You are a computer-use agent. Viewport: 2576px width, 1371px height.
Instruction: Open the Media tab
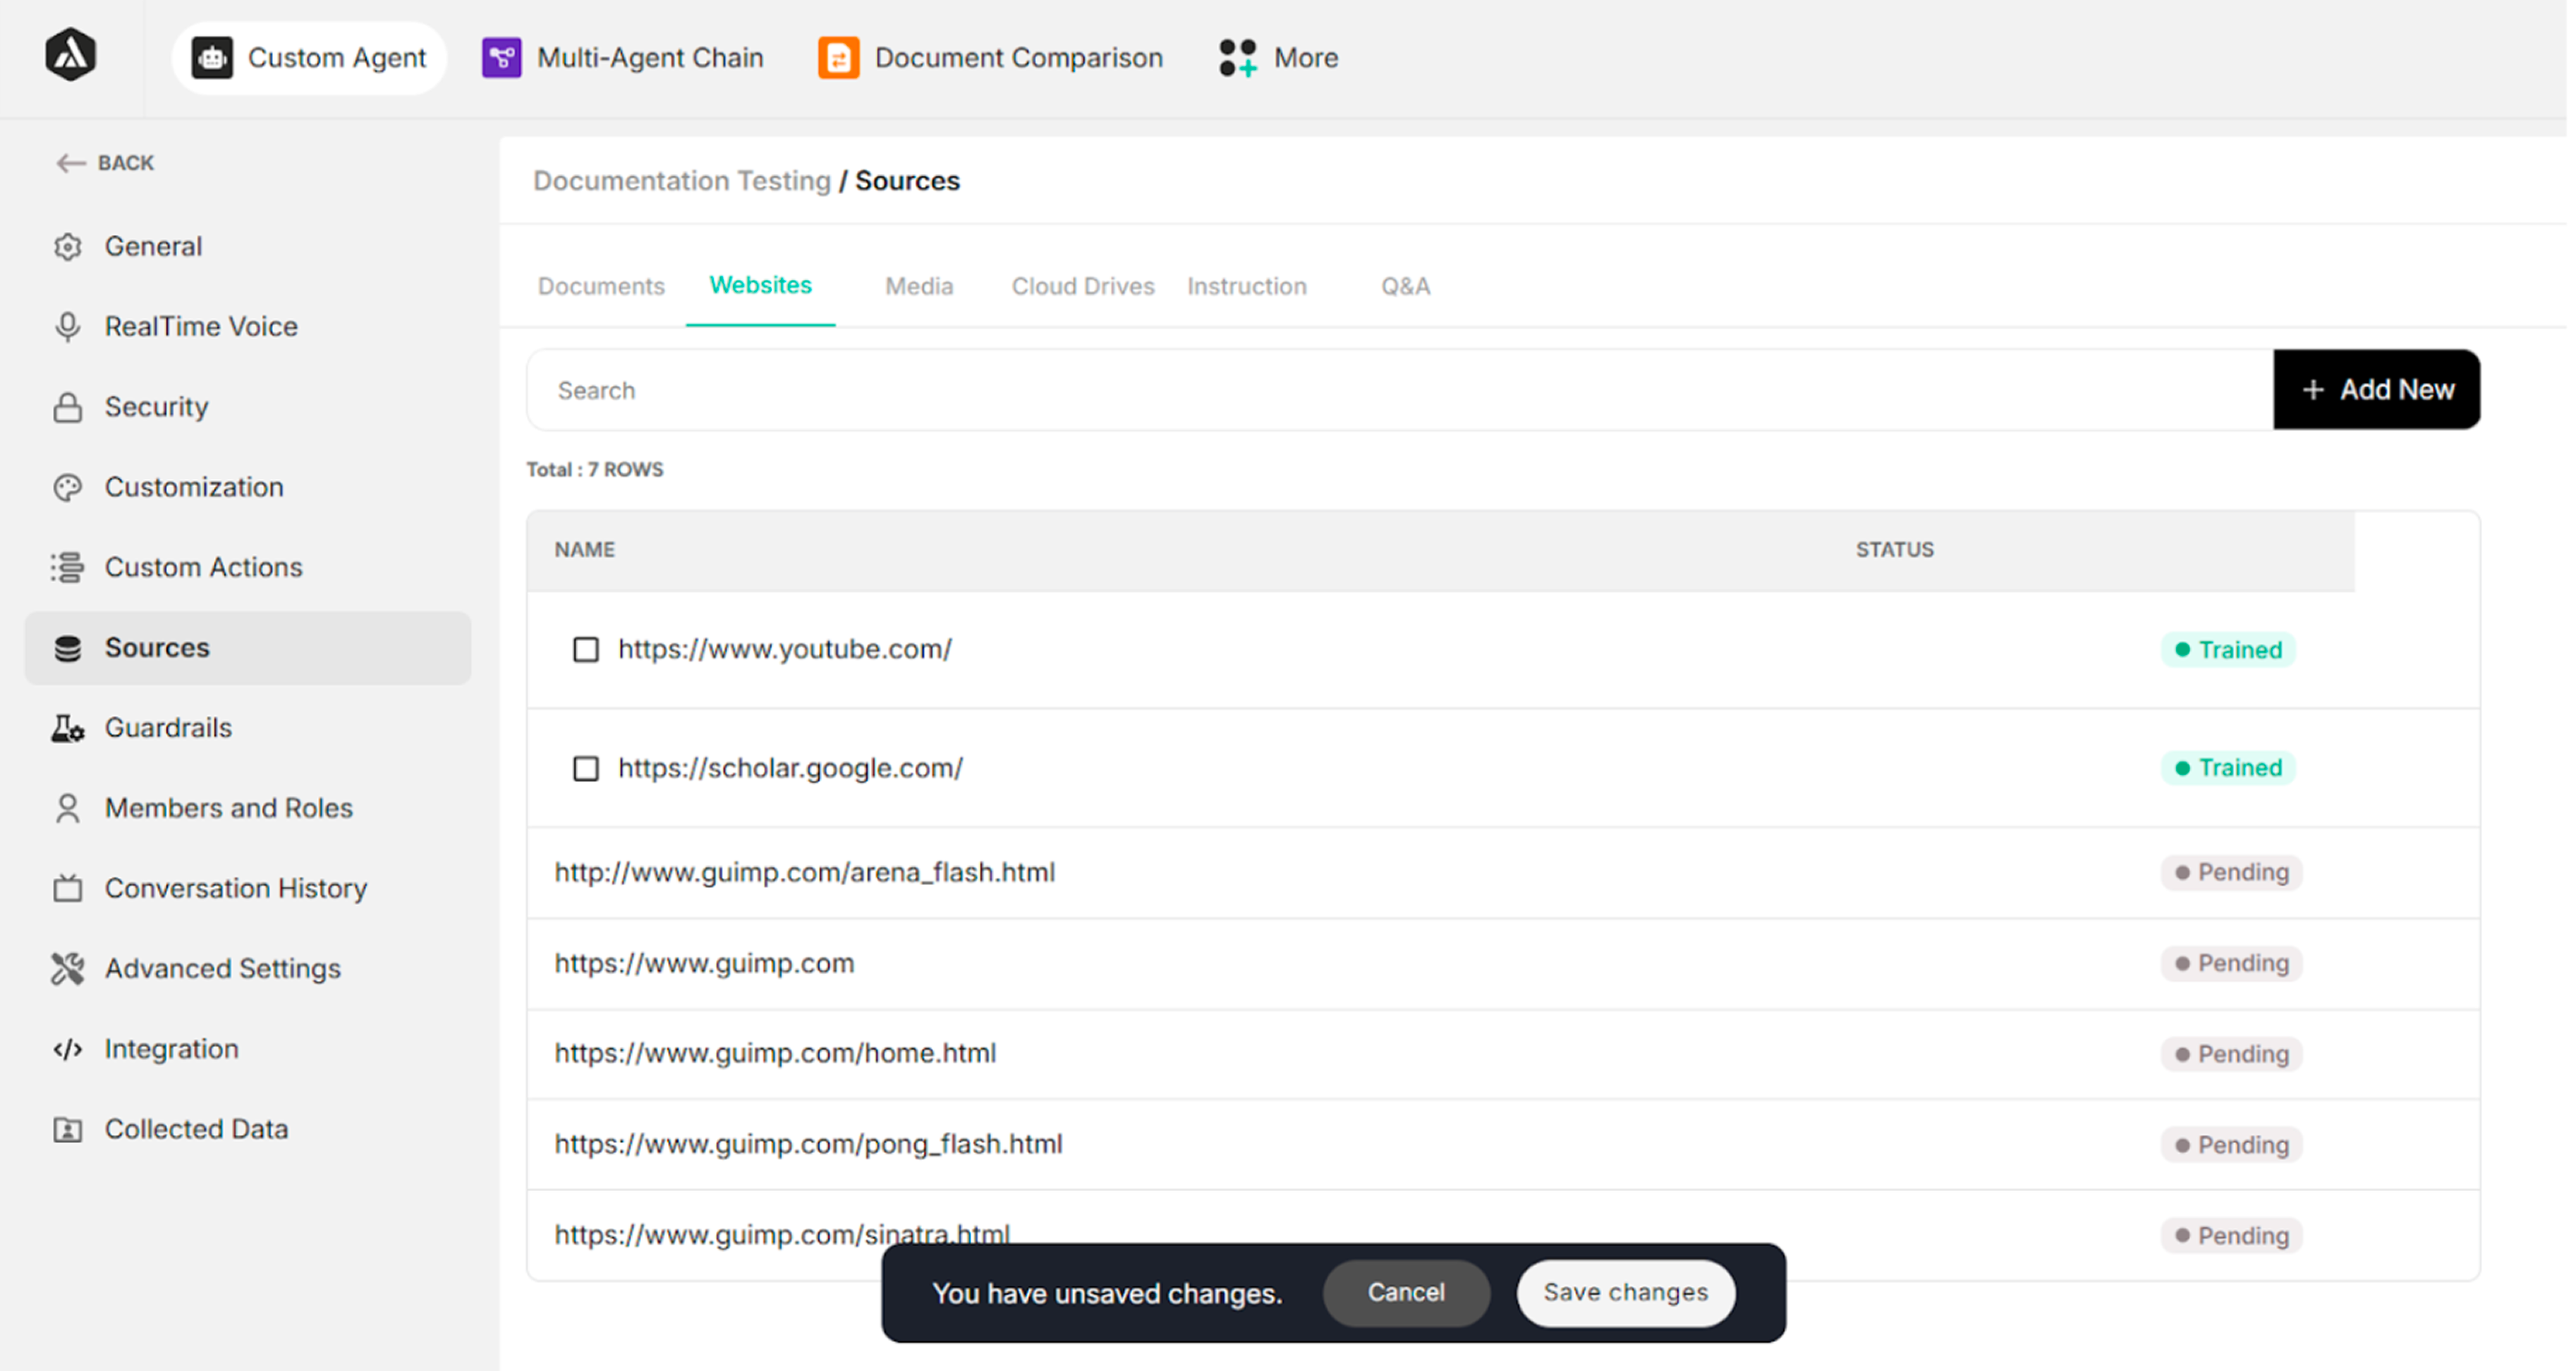coord(919,286)
